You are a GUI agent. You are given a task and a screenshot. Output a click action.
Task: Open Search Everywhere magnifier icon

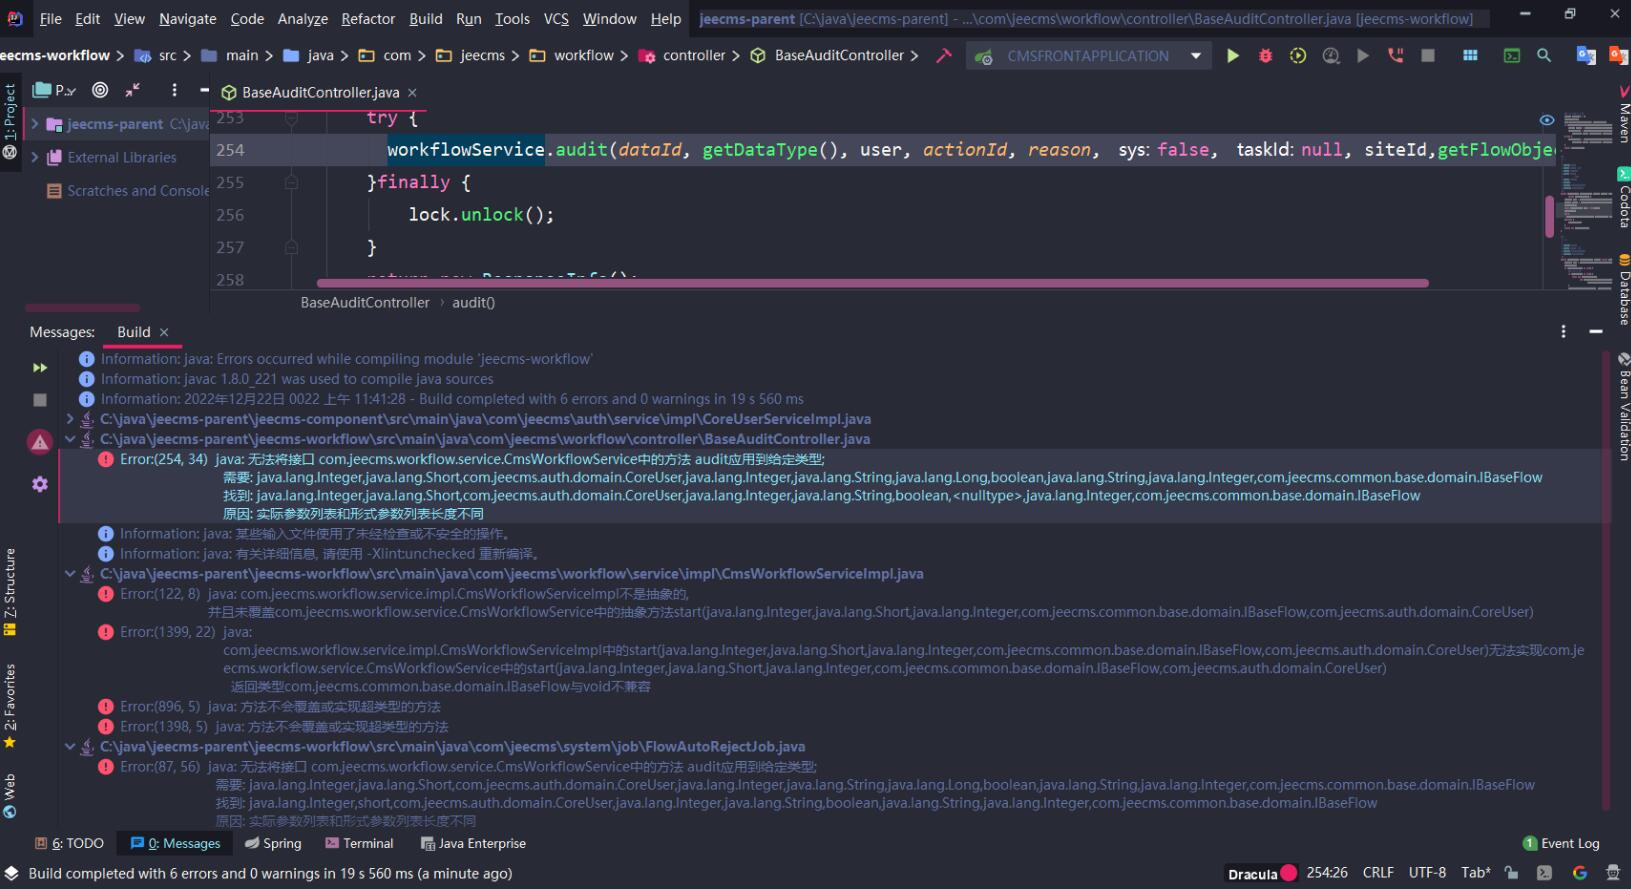[1544, 56]
